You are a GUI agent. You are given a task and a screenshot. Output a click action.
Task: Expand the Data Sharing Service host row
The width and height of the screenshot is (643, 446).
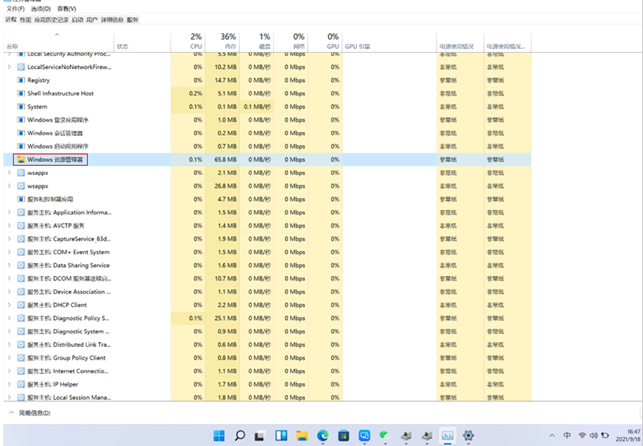pos(9,265)
